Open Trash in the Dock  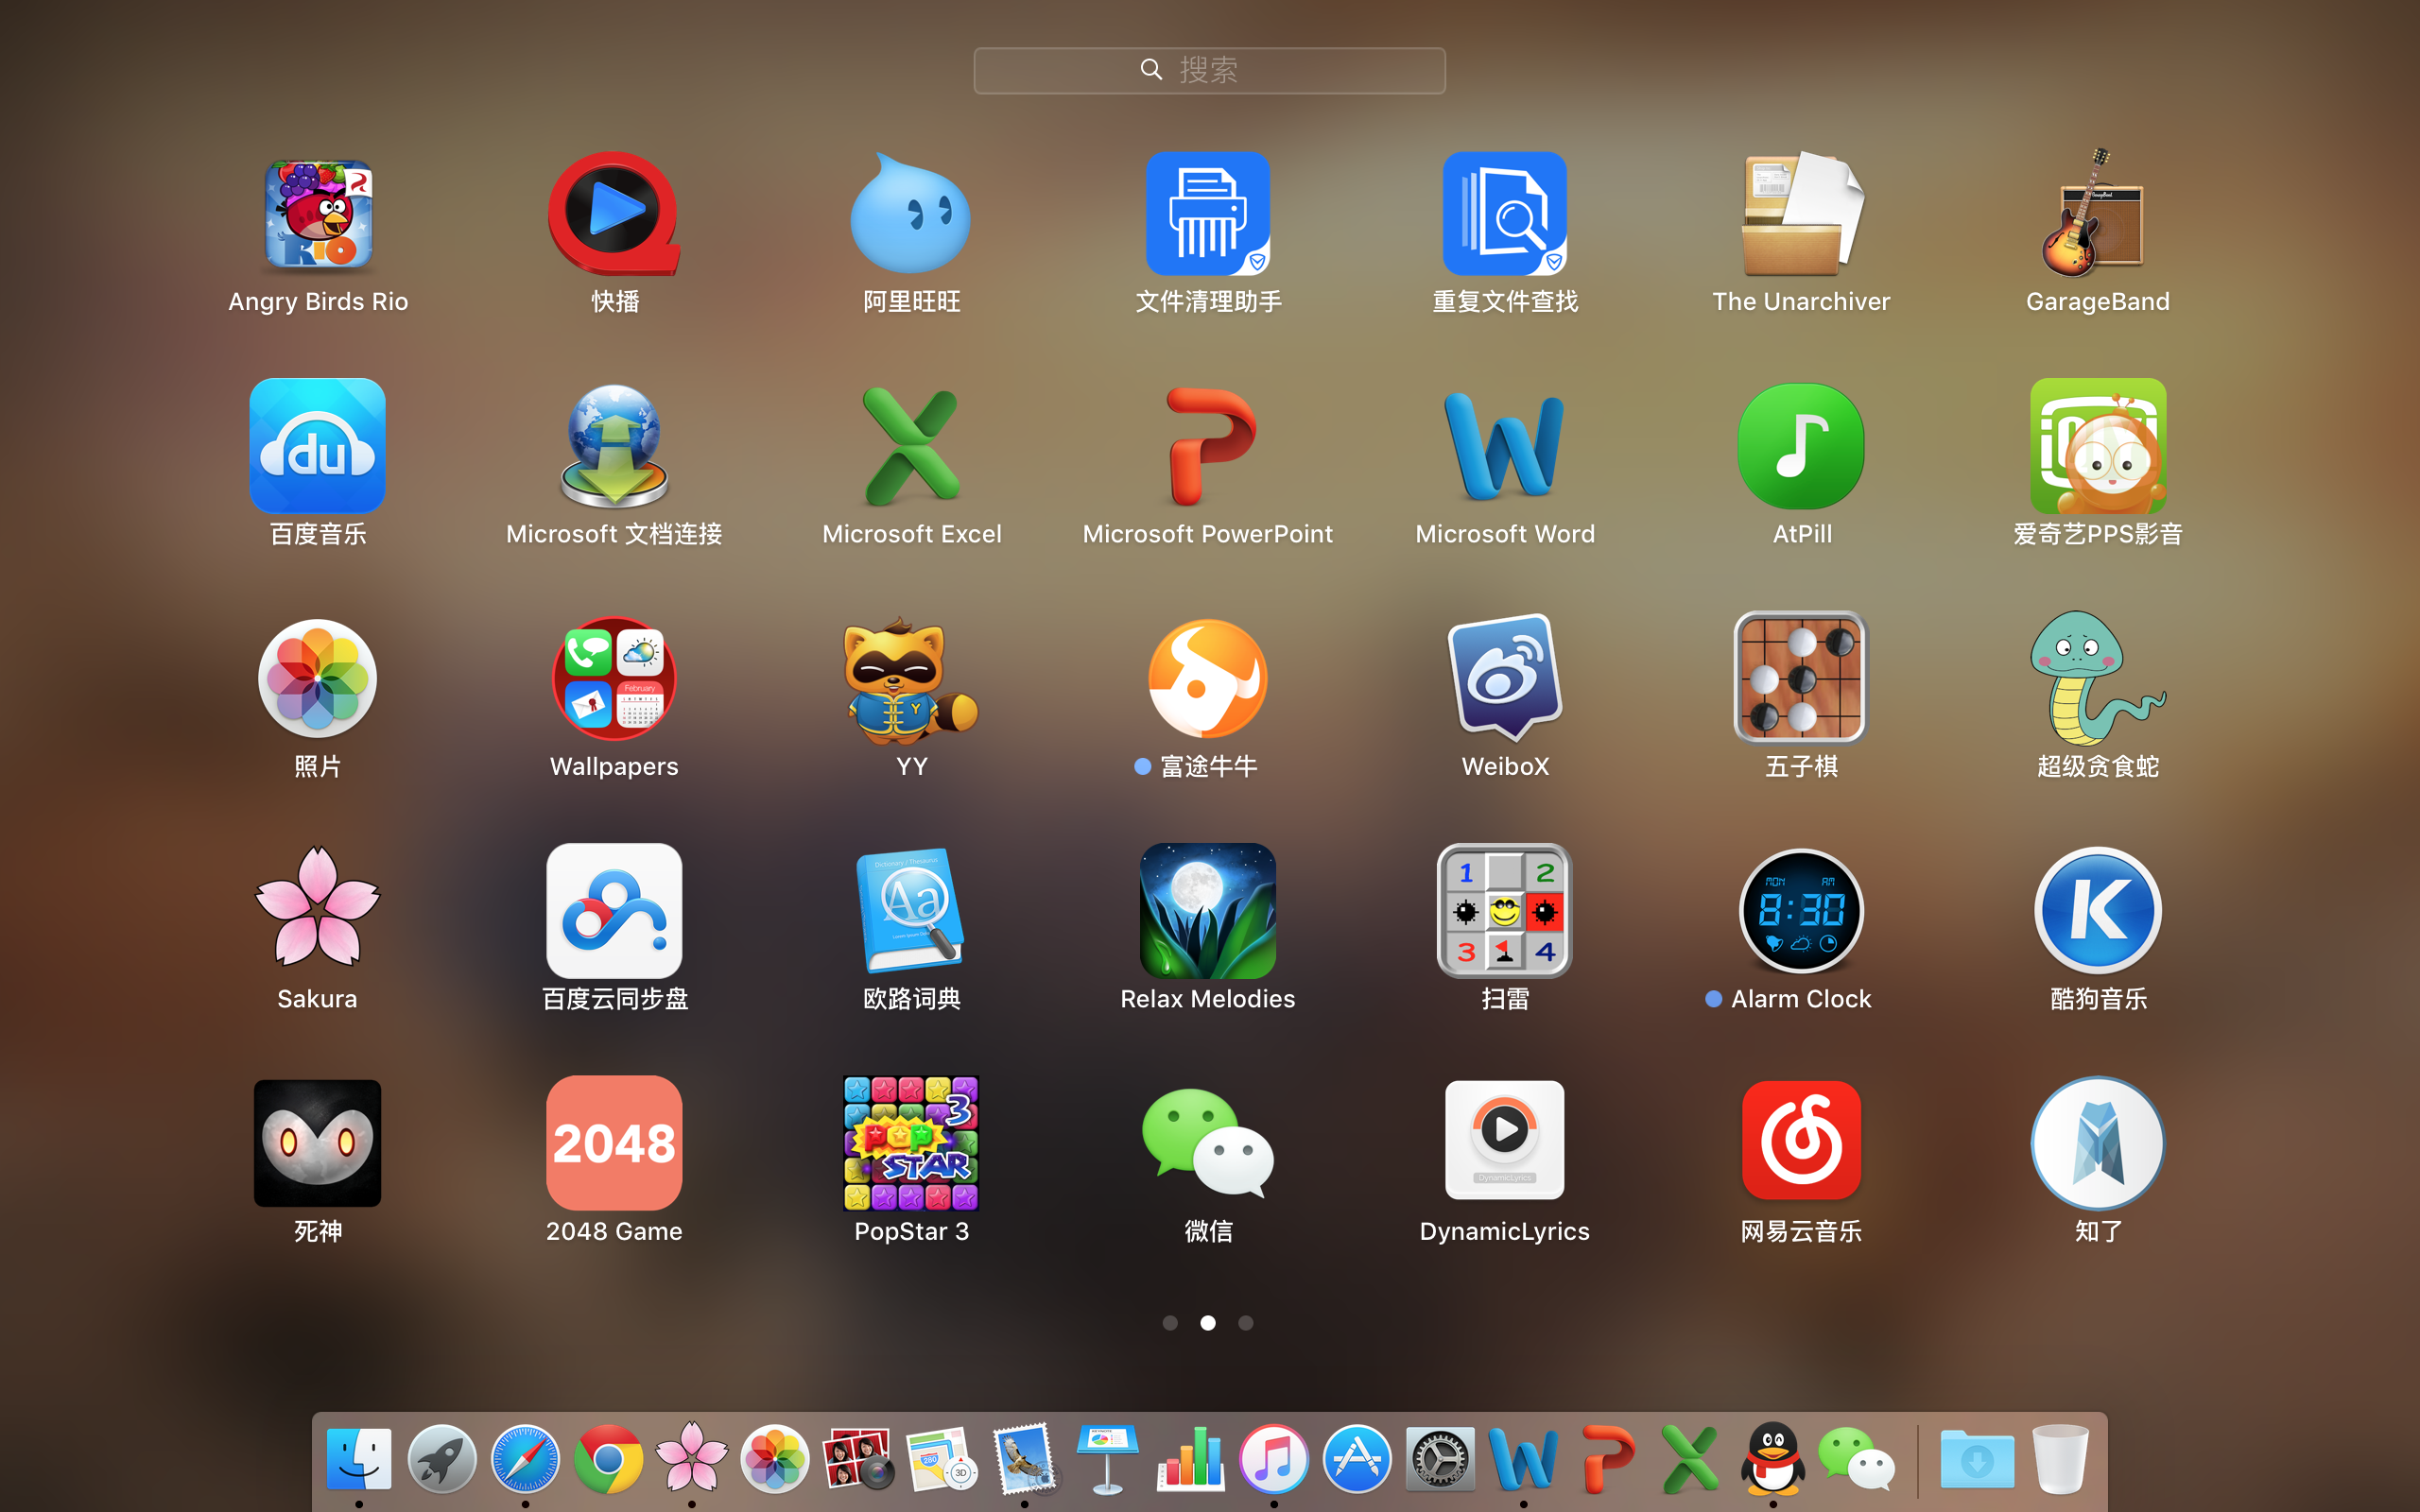pyautogui.click(x=2060, y=1459)
